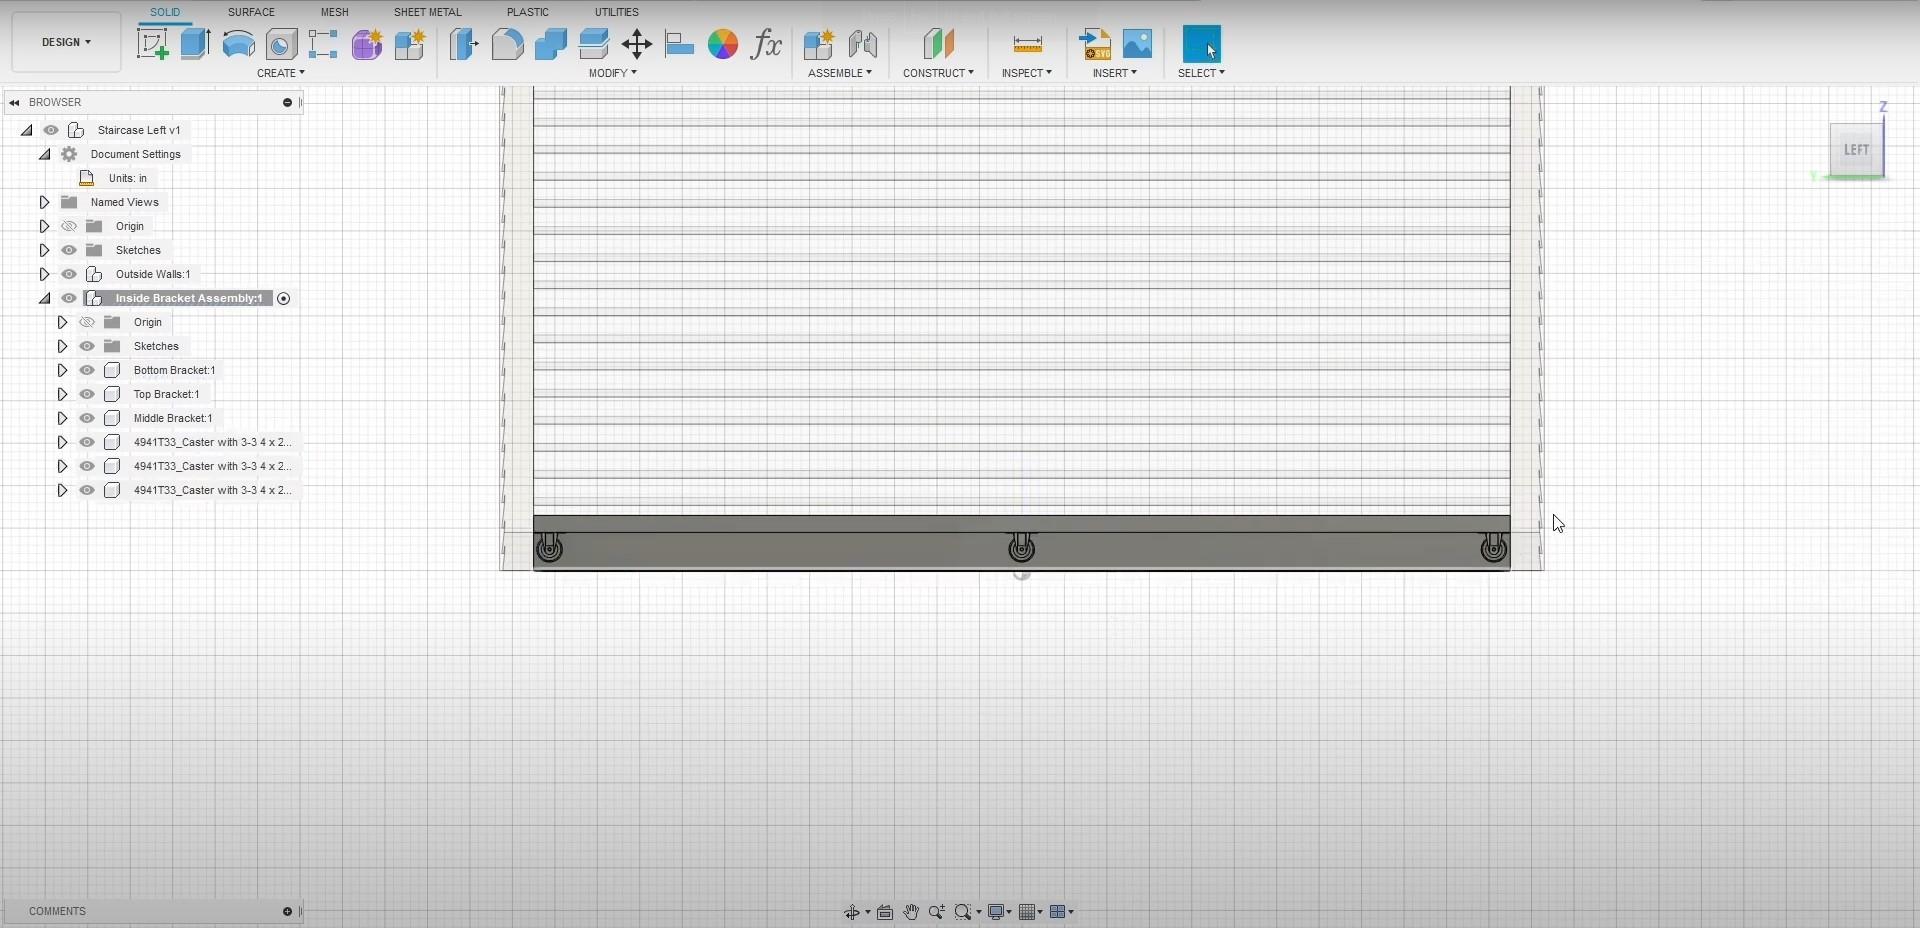The height and width of the screenshot is (928, 1920).
Task: Open the SHEET METAL tab
Action: tap(428, 12)
